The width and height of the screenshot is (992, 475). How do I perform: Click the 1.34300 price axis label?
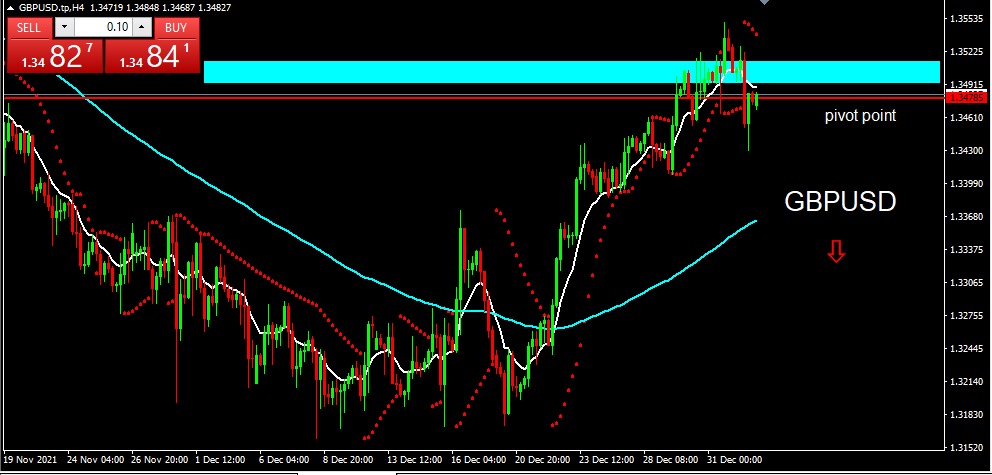[x=966, y=151]
